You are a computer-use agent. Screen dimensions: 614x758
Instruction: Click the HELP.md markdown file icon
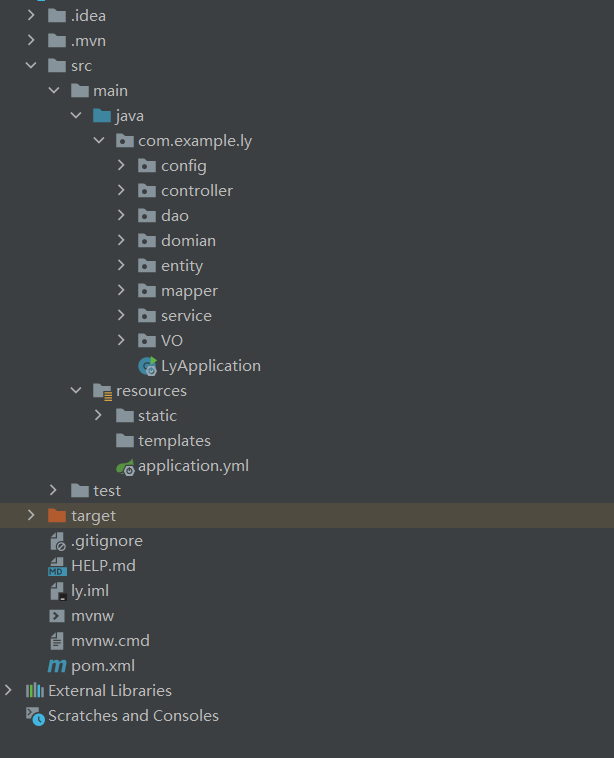coord(57,566)
